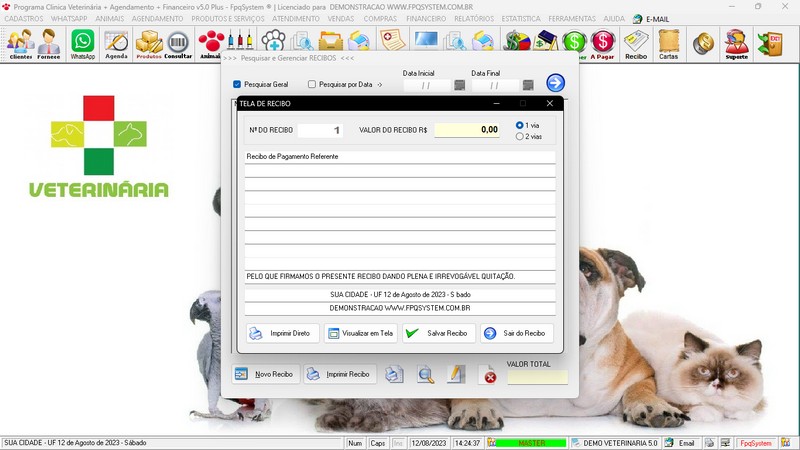The height and width of the screenshot is (450, 800).
Task: Click the blue arrow search button
Action: (x=555, y=83)
